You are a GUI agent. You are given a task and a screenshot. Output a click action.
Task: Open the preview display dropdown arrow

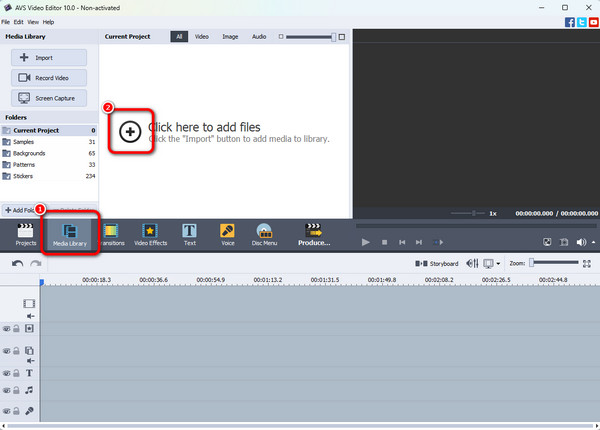498,264
